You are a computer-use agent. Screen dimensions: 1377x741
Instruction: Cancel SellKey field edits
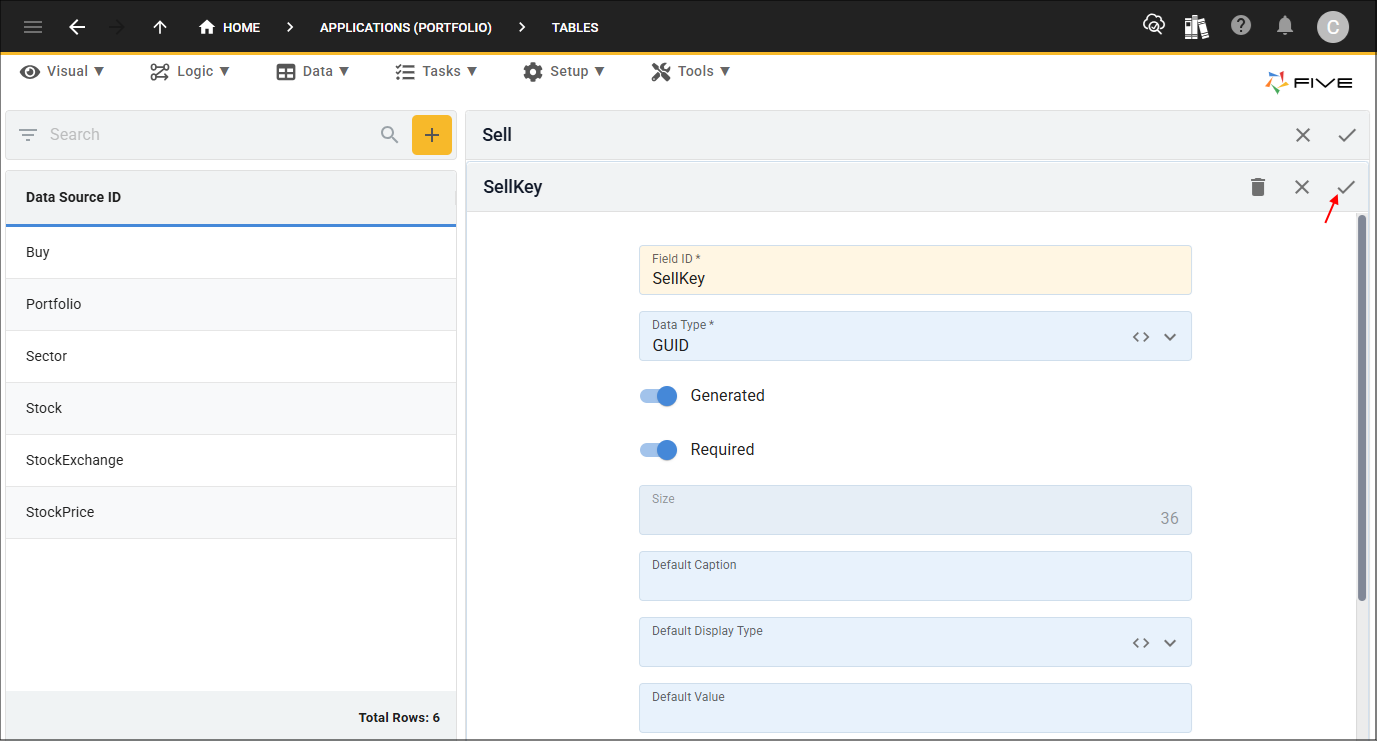(x=1302, y=187)
